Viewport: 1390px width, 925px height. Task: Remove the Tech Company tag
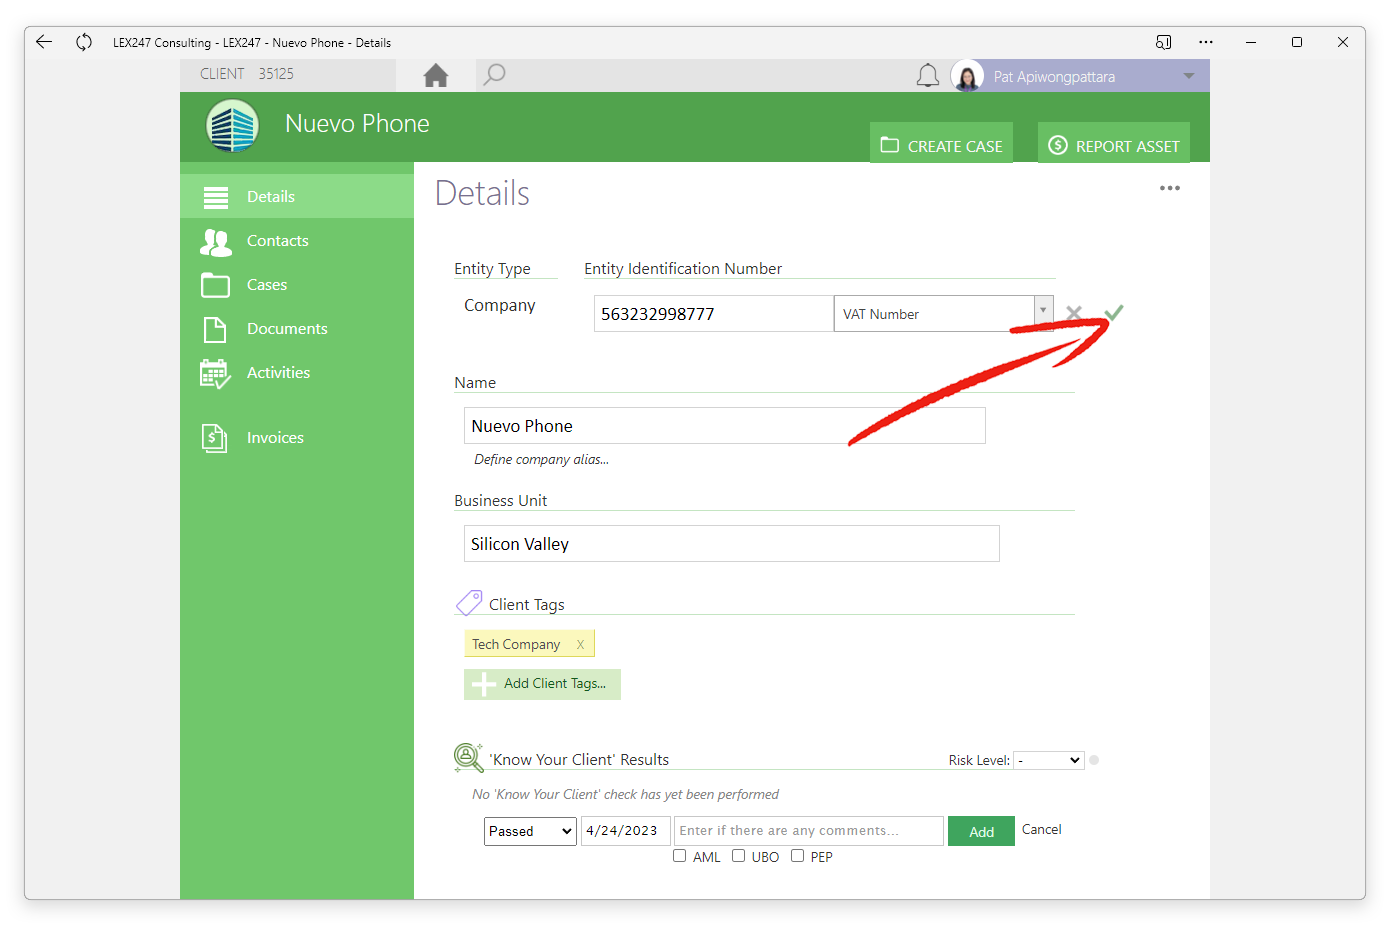[x=580, y=645]
